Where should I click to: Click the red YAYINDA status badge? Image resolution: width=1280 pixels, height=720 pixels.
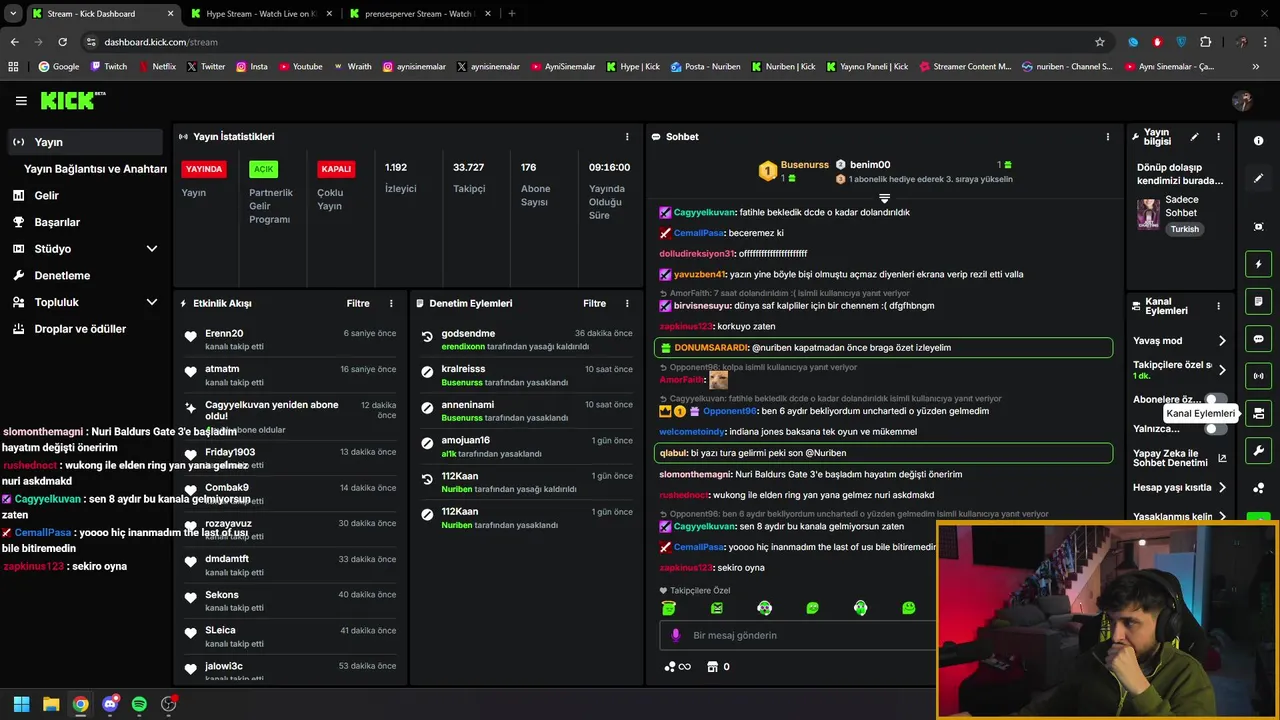coord(204,169)
